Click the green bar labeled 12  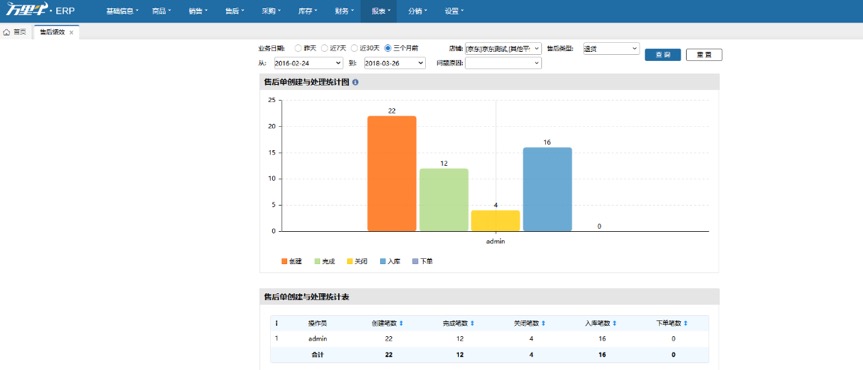pos(444,200)
